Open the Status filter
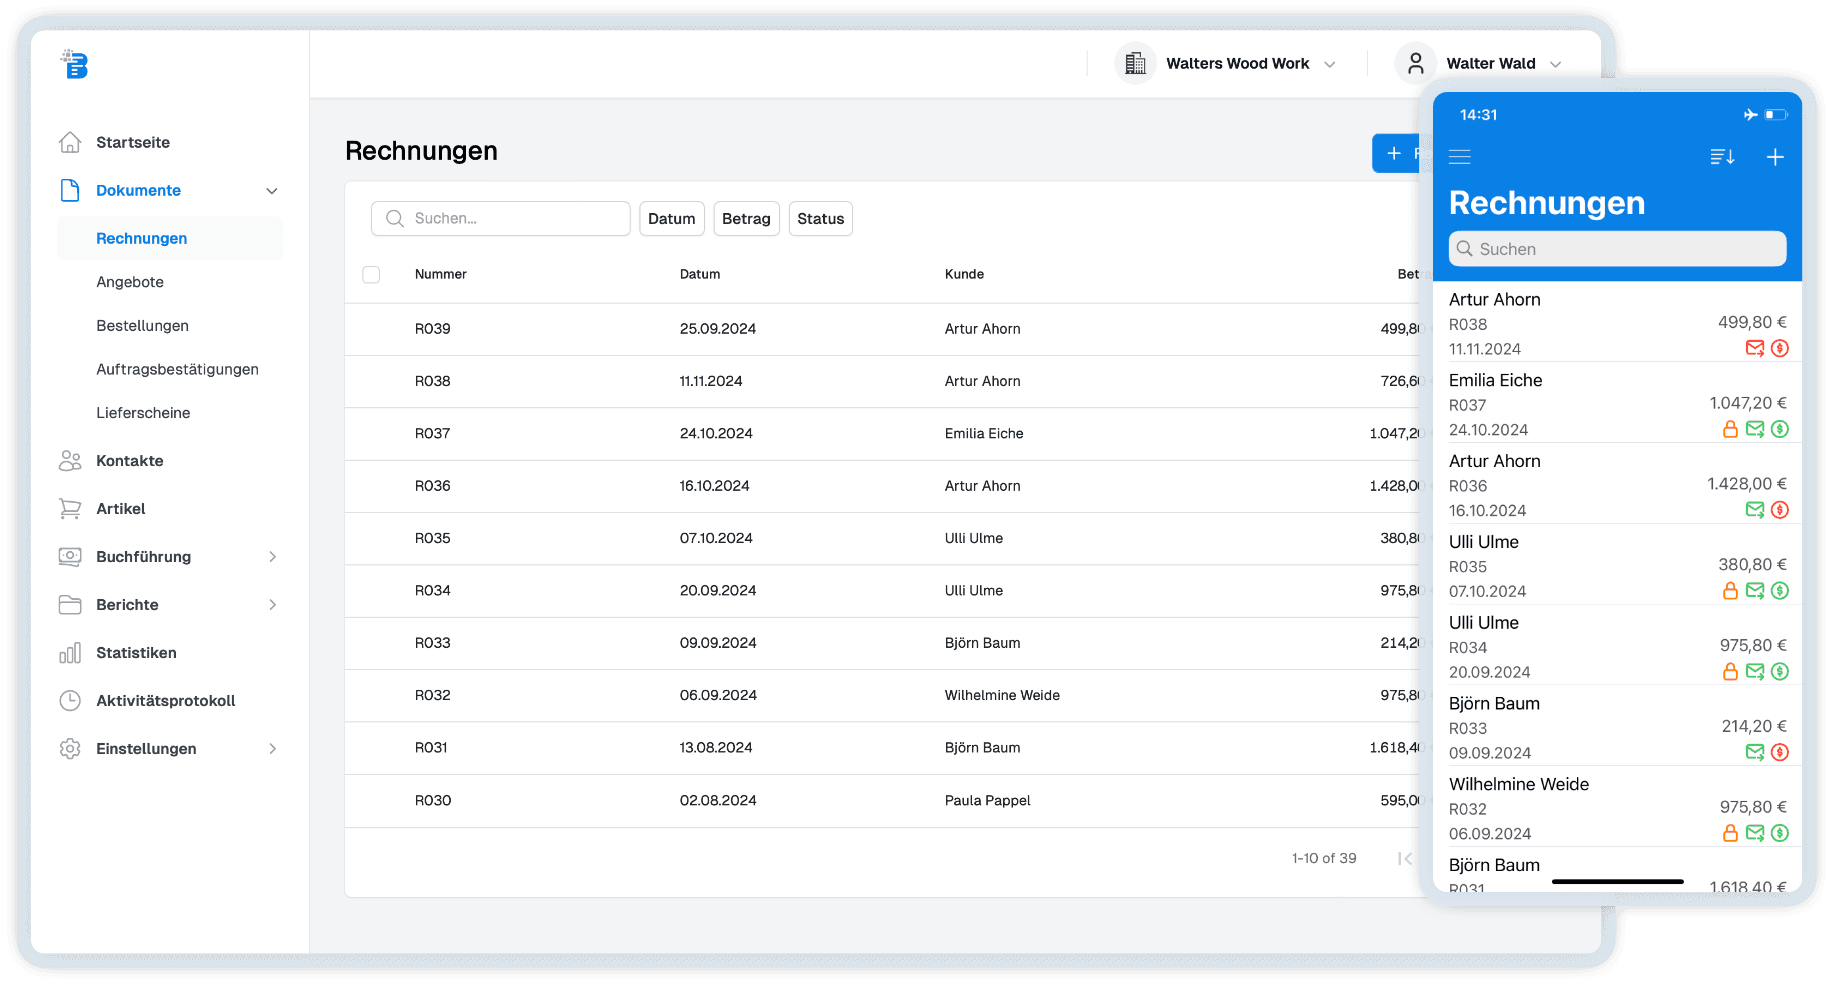The image size is (1828, 984). click(x=821, y=218)
